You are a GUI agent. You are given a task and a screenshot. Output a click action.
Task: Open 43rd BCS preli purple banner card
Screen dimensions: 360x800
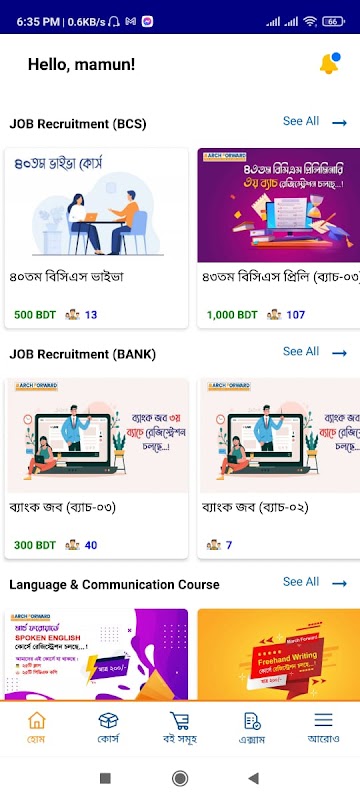(278, 238)
